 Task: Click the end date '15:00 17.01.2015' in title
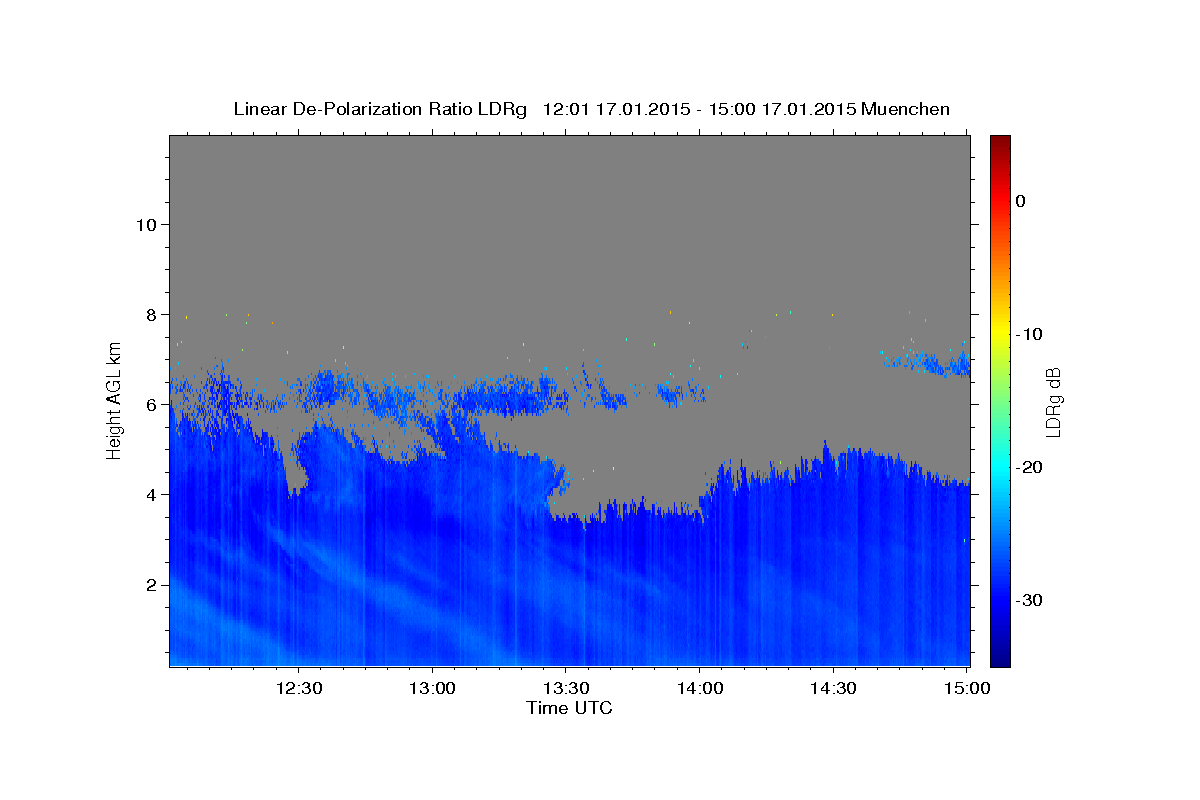pyautogui.click(x=782, y=109)
